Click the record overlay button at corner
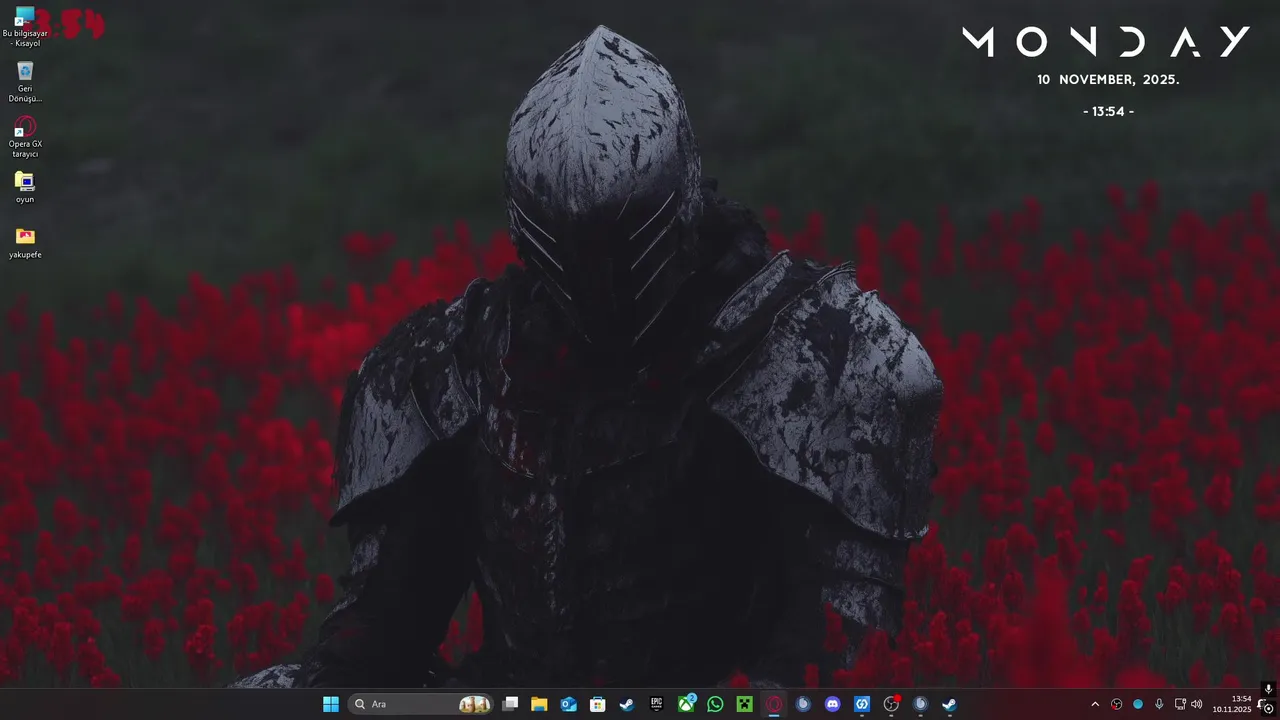1280x720 pixels. (1268, 708)
